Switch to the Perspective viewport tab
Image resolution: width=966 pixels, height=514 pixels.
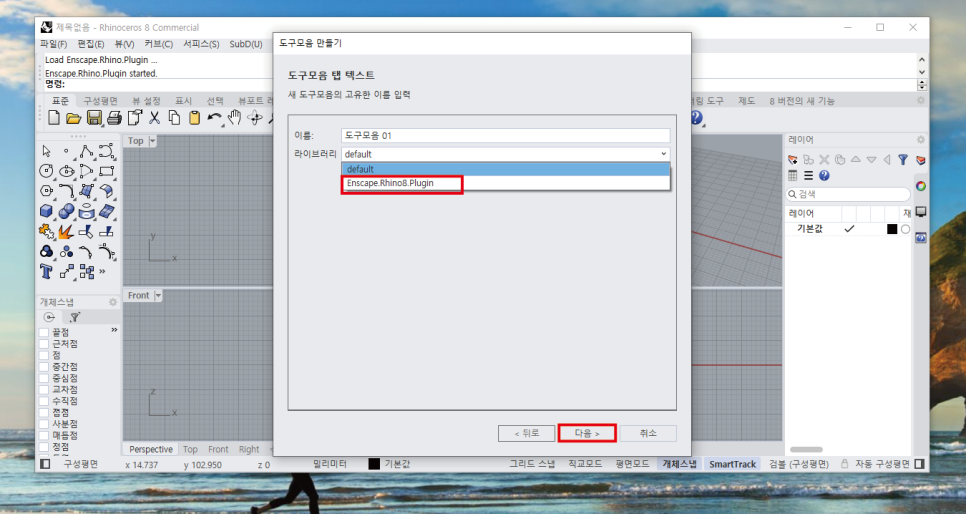click(151, 449)
